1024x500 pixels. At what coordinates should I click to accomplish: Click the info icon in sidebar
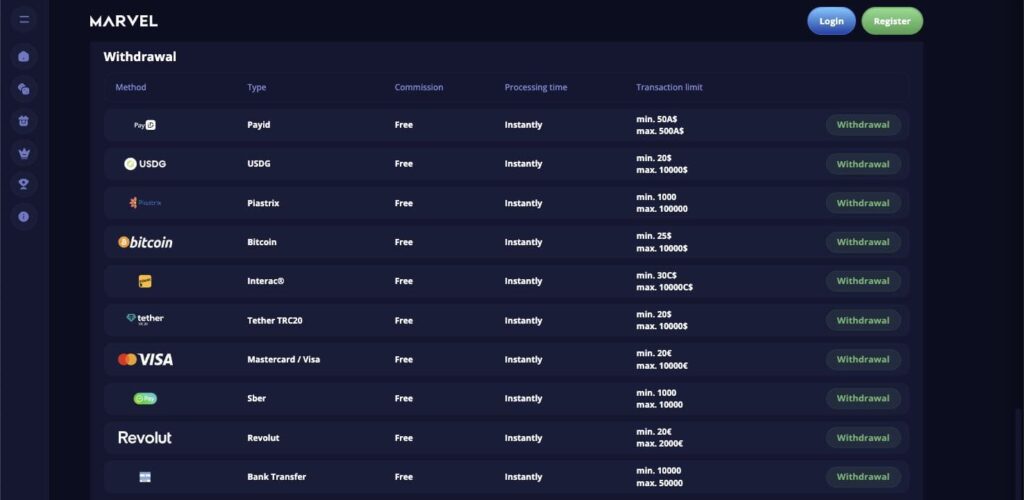(24, 216)
